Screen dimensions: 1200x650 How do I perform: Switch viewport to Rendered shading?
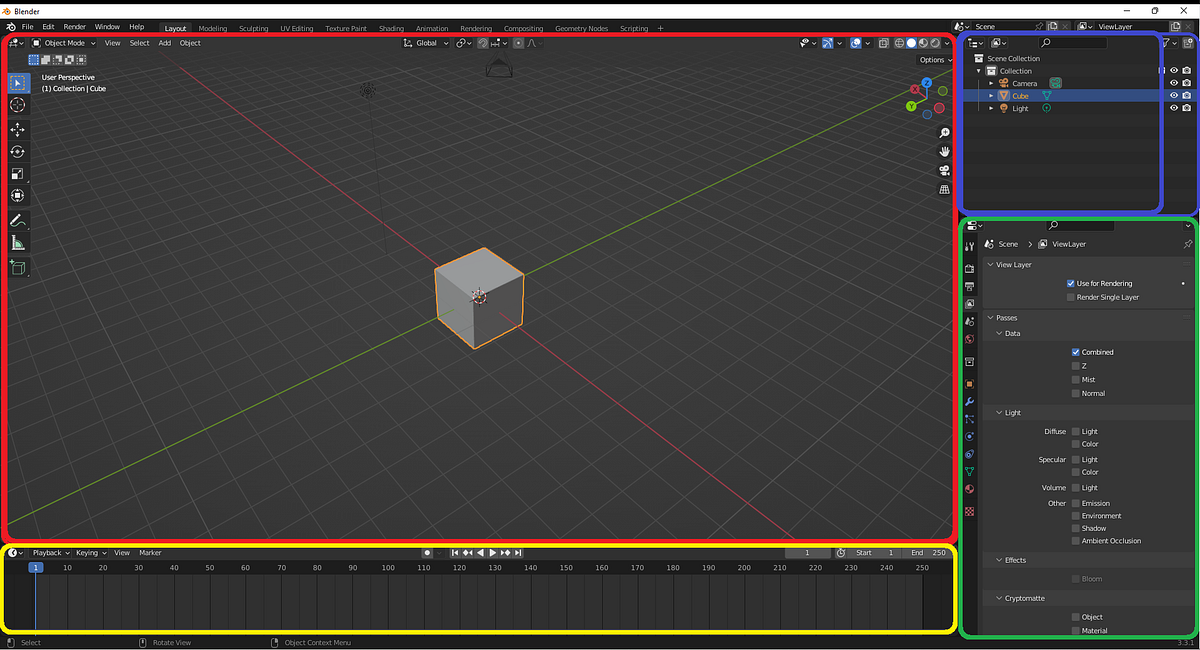point(933,42)
